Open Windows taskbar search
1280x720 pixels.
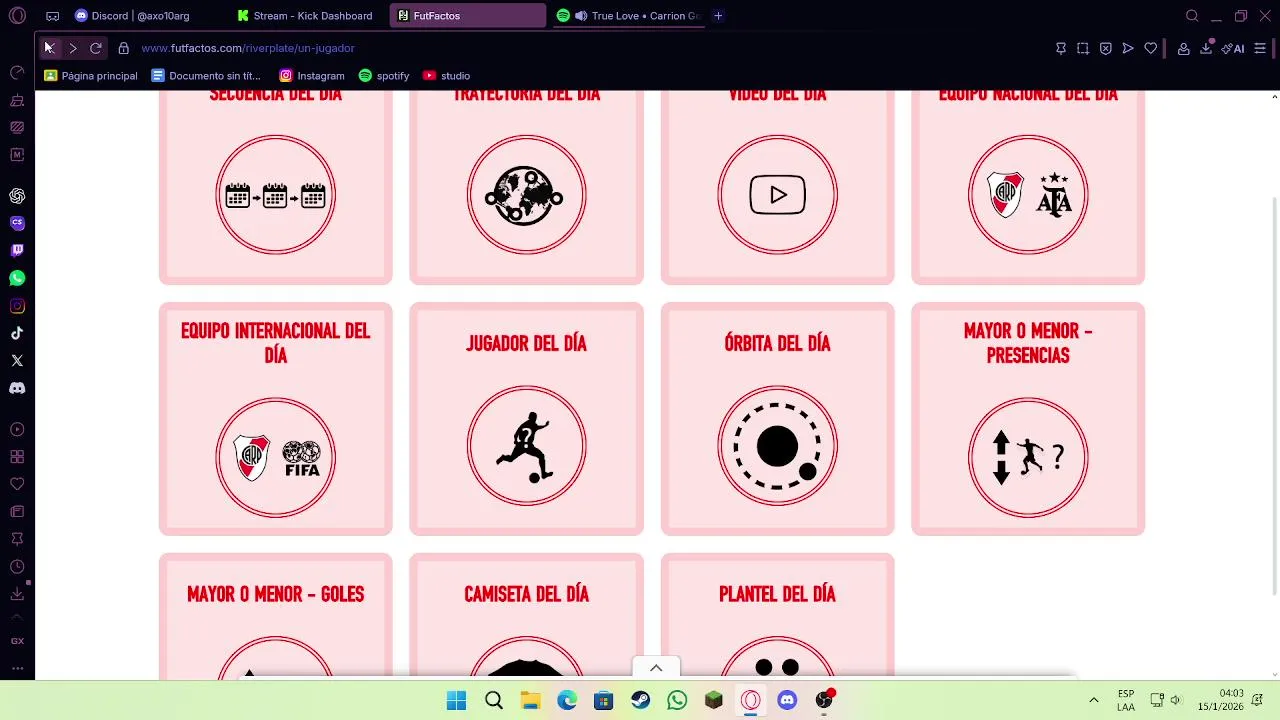point(494,700)
